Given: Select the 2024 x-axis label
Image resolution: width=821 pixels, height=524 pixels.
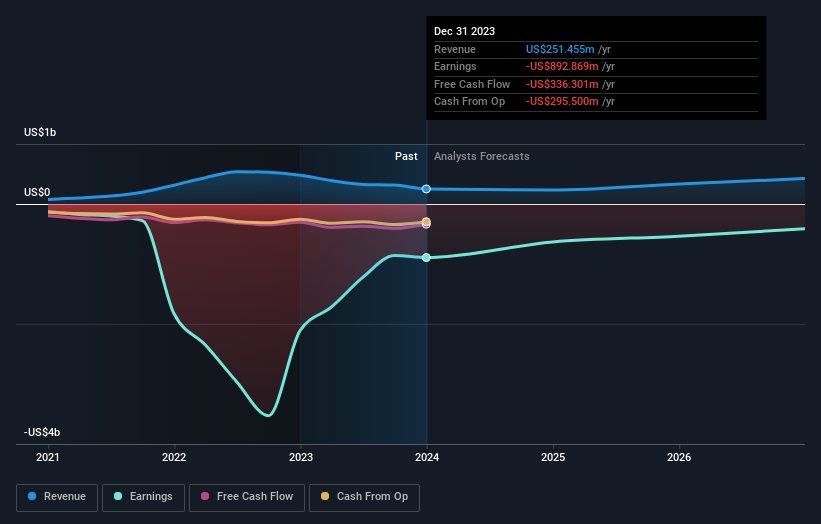Looking at the screenshot, I should [427, 458].
